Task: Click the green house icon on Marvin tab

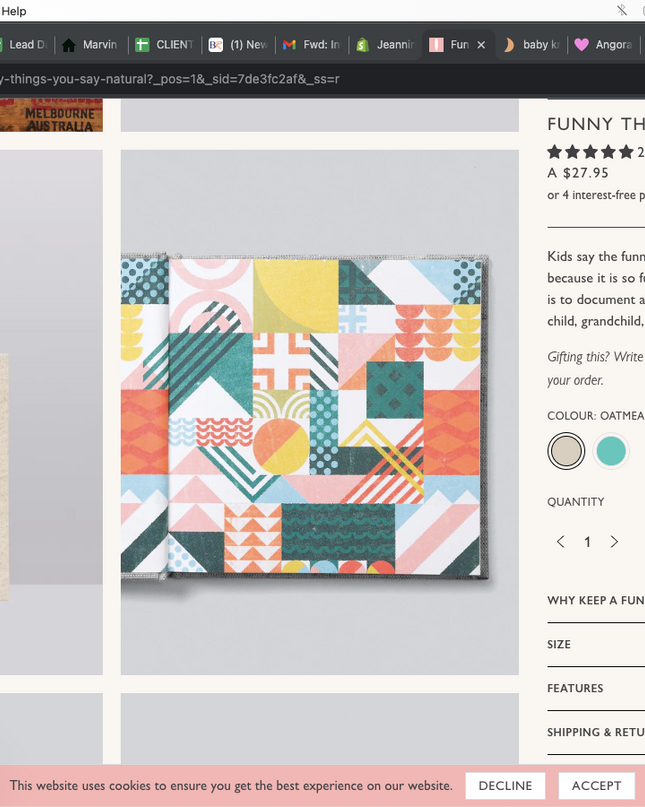Action: point(68,45)
